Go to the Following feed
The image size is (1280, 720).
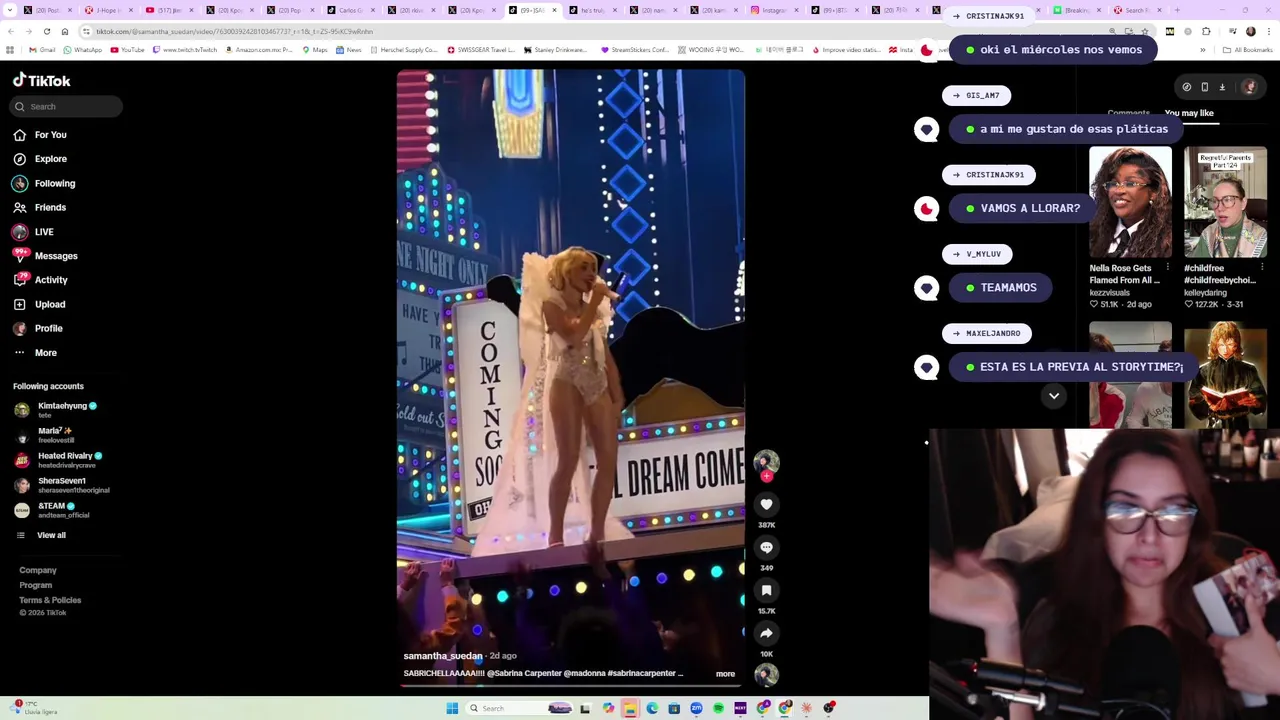pyautogui.click(x=44, y=183)
